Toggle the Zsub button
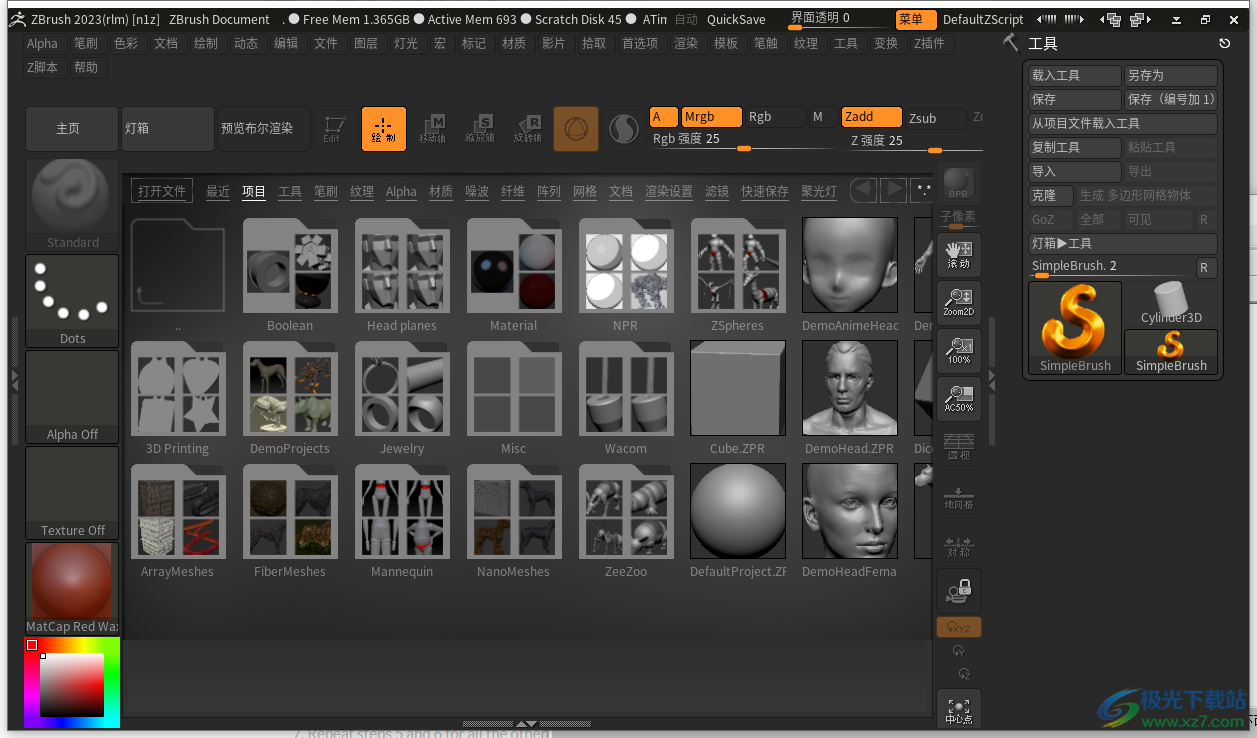Screen dimensions: 1257x738 (x=935, y=118)
